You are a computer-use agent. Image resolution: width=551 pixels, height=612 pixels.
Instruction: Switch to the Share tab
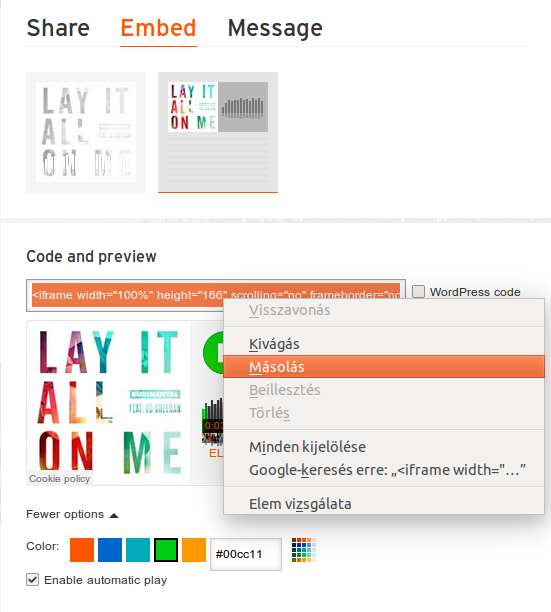[58, 28]
